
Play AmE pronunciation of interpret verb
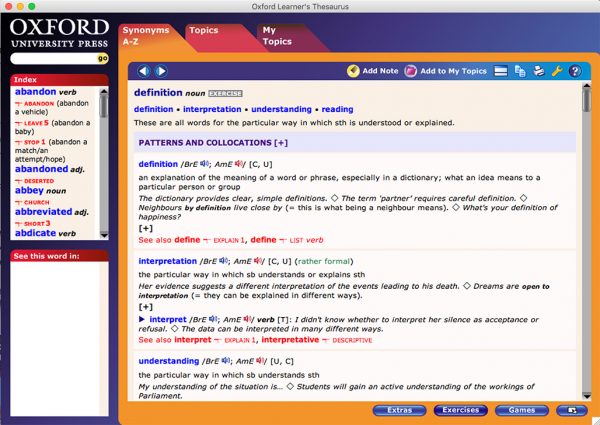(248, 319)
